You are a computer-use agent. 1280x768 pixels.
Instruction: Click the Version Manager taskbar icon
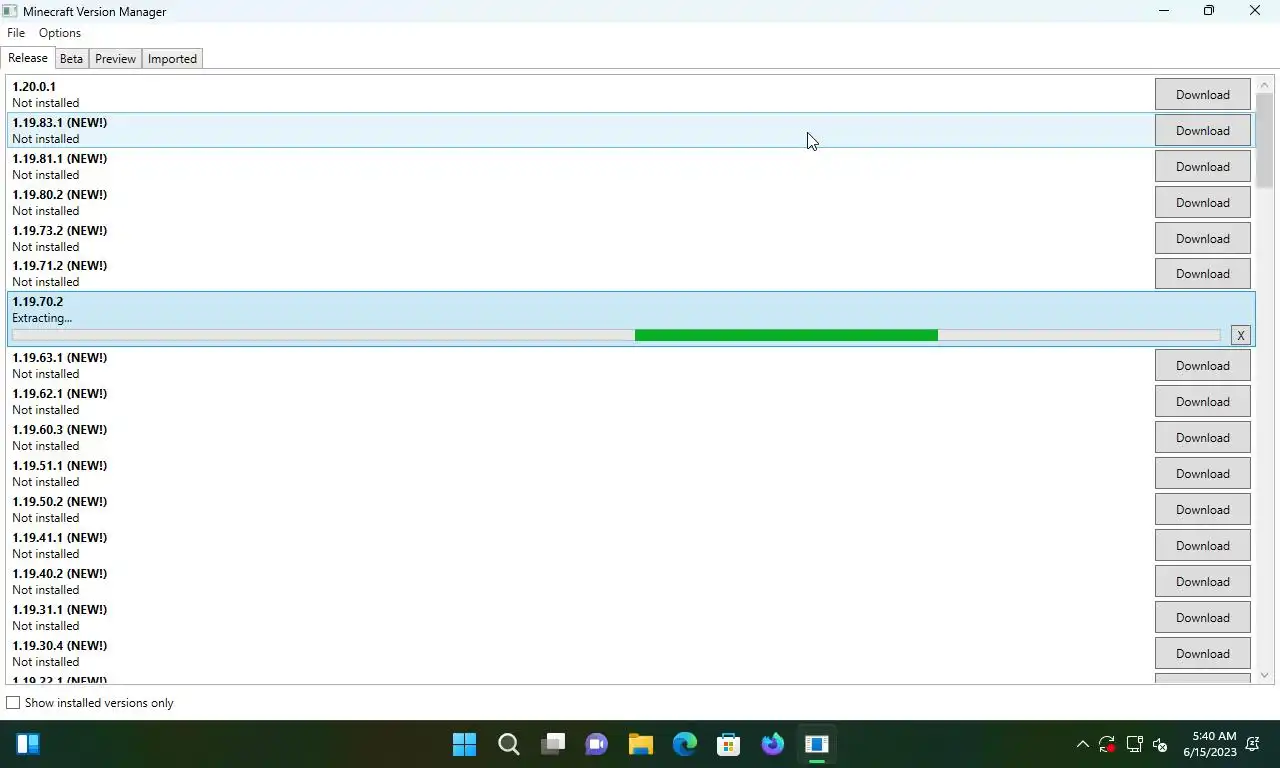817,744
